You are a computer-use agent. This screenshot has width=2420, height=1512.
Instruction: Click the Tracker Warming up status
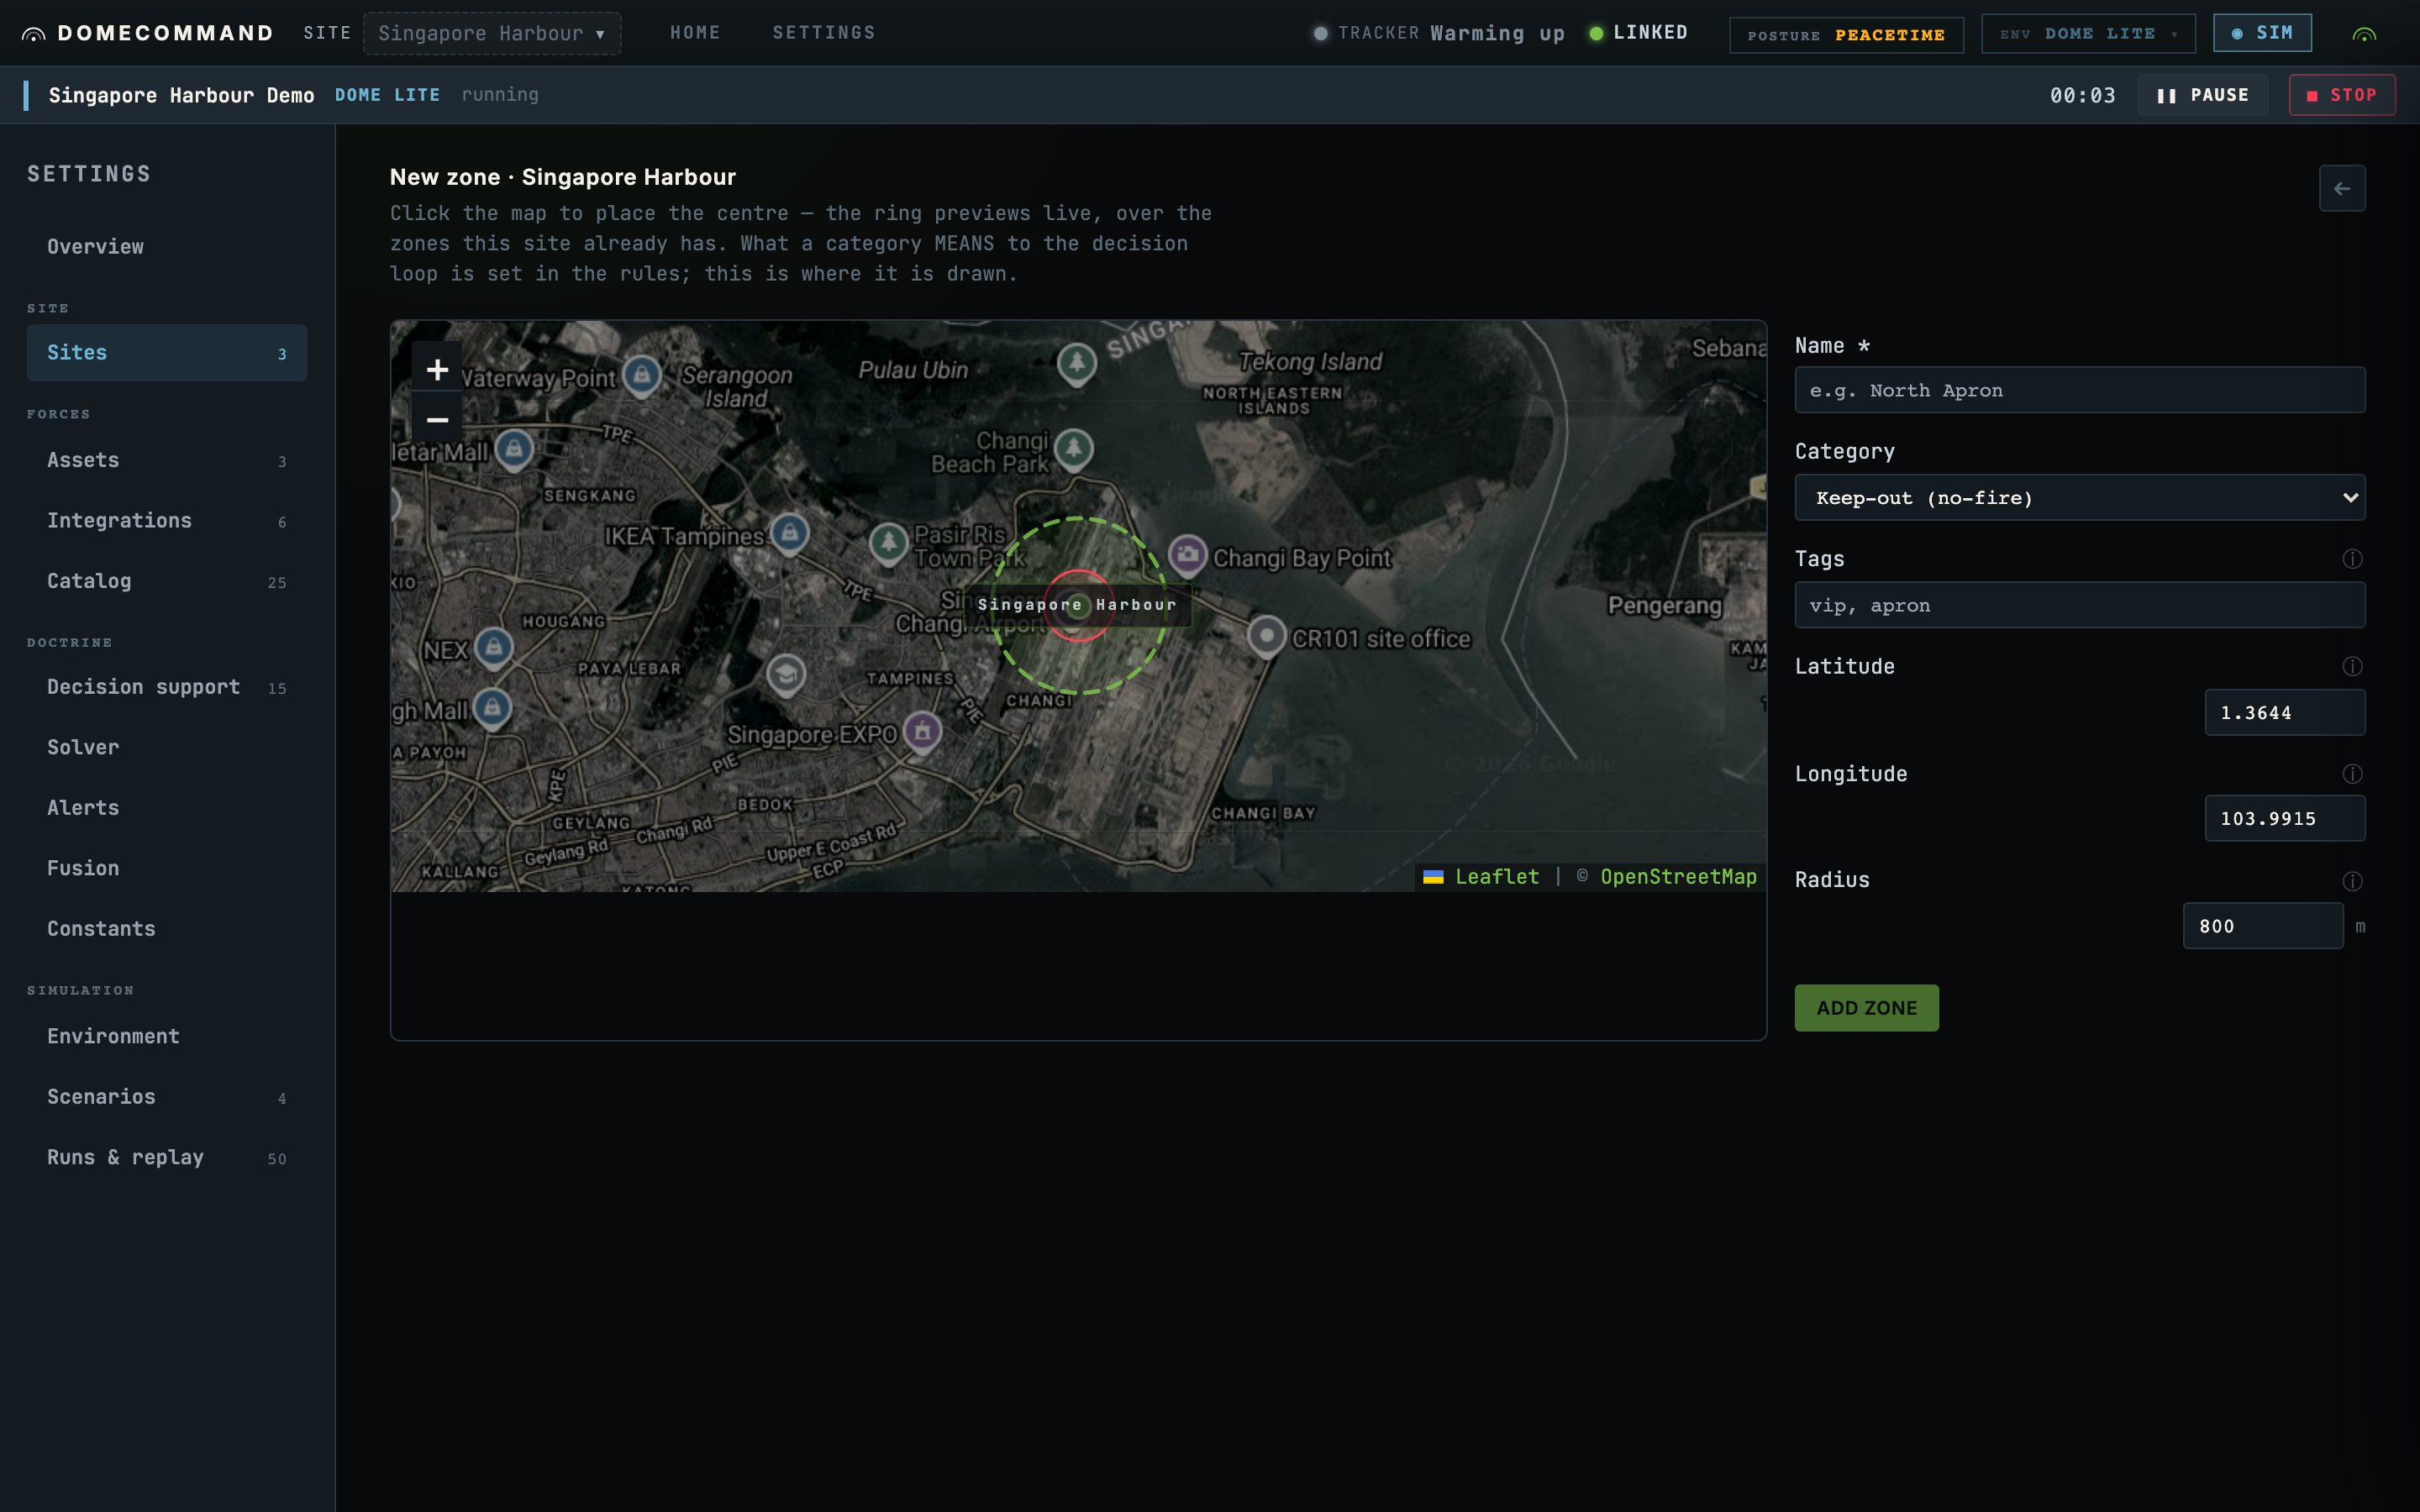[x=1439, y=33]
